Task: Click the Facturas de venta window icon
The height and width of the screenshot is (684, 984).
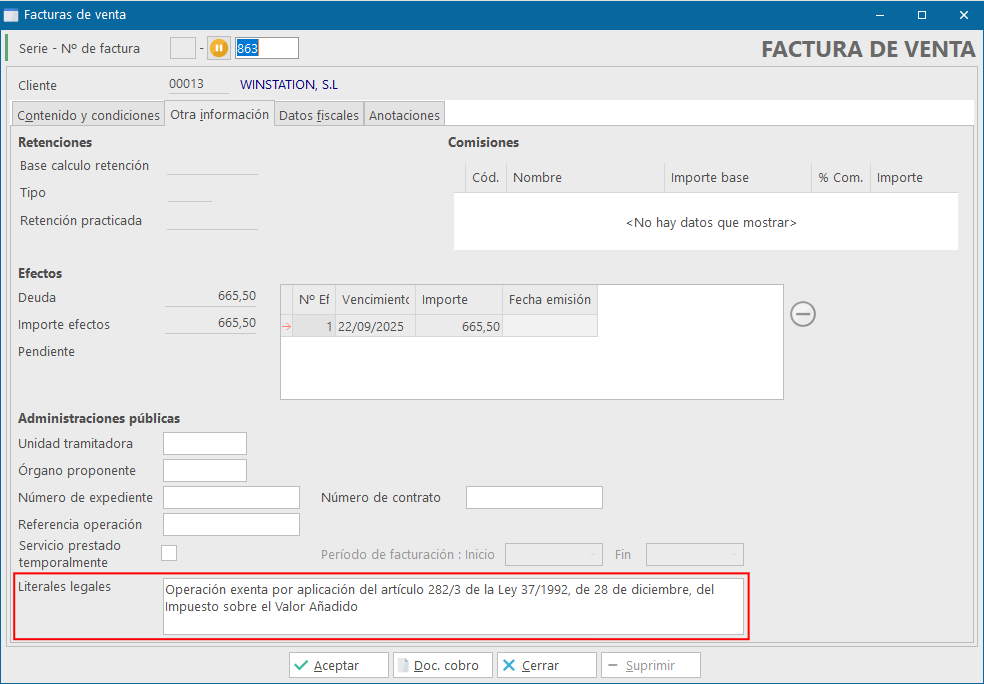Action: [11, 15]
